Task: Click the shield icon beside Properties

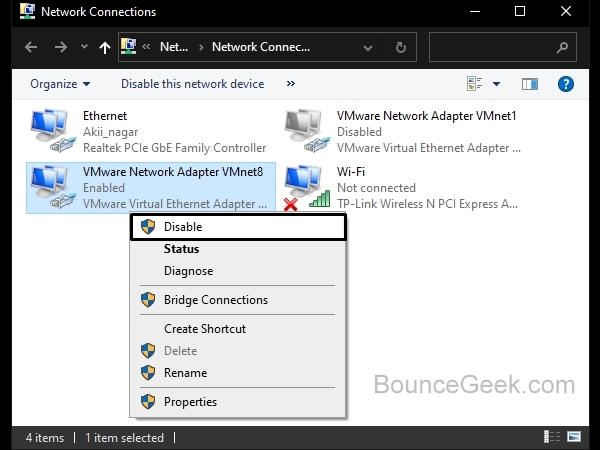Action: tap(148, 402)
